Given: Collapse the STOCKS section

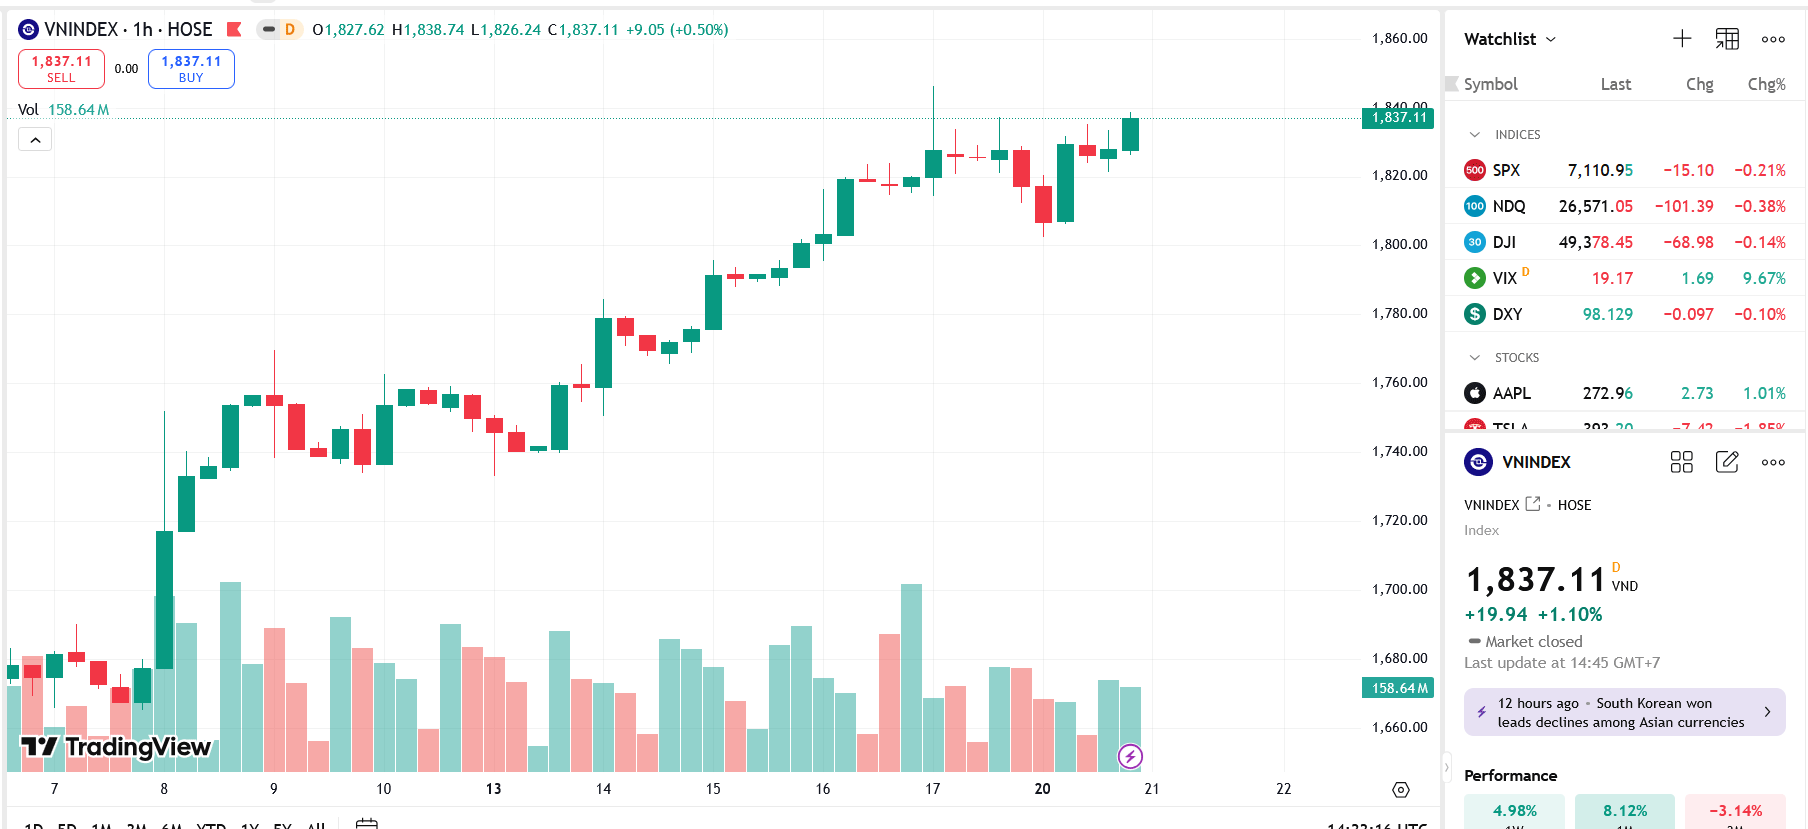Looking at the screenshot, I should coord(1474,357).
